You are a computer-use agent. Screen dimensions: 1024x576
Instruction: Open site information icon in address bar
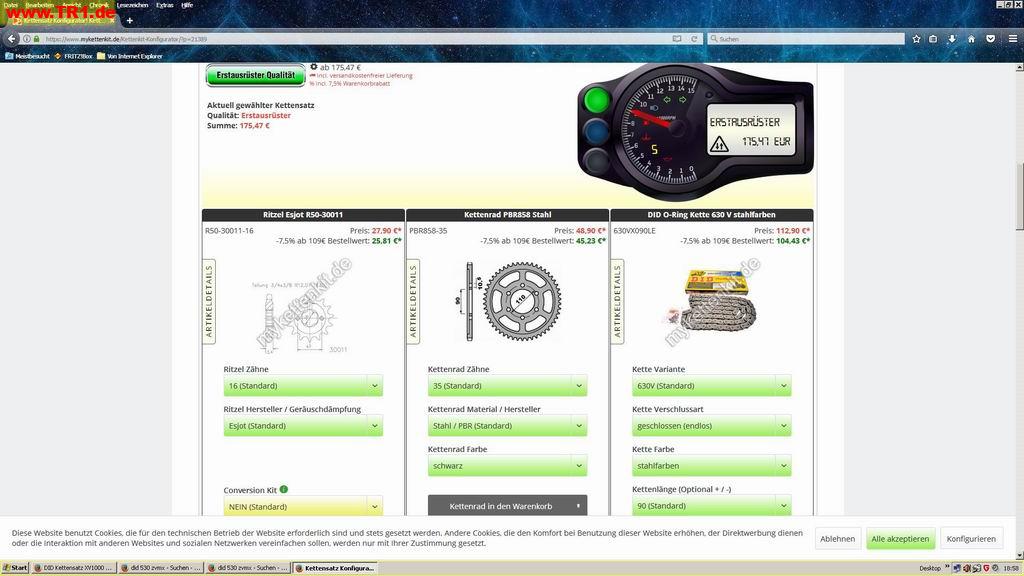(x=27, y=39)
